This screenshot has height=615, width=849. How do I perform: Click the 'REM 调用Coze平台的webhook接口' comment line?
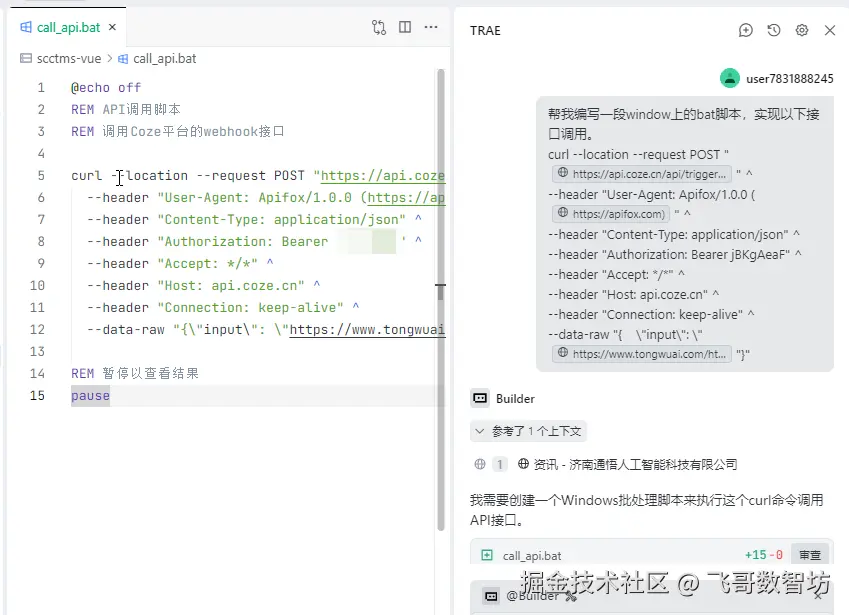tap(178, 132)
